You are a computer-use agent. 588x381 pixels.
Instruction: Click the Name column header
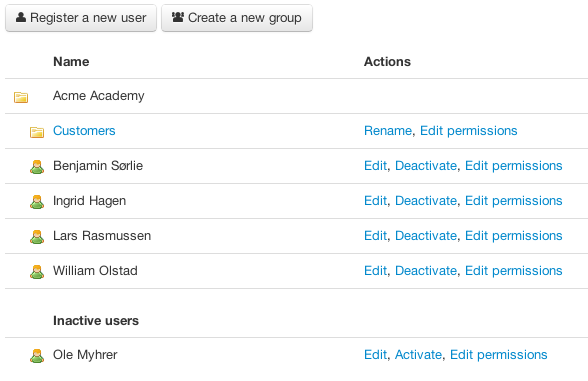pos(71,62)
